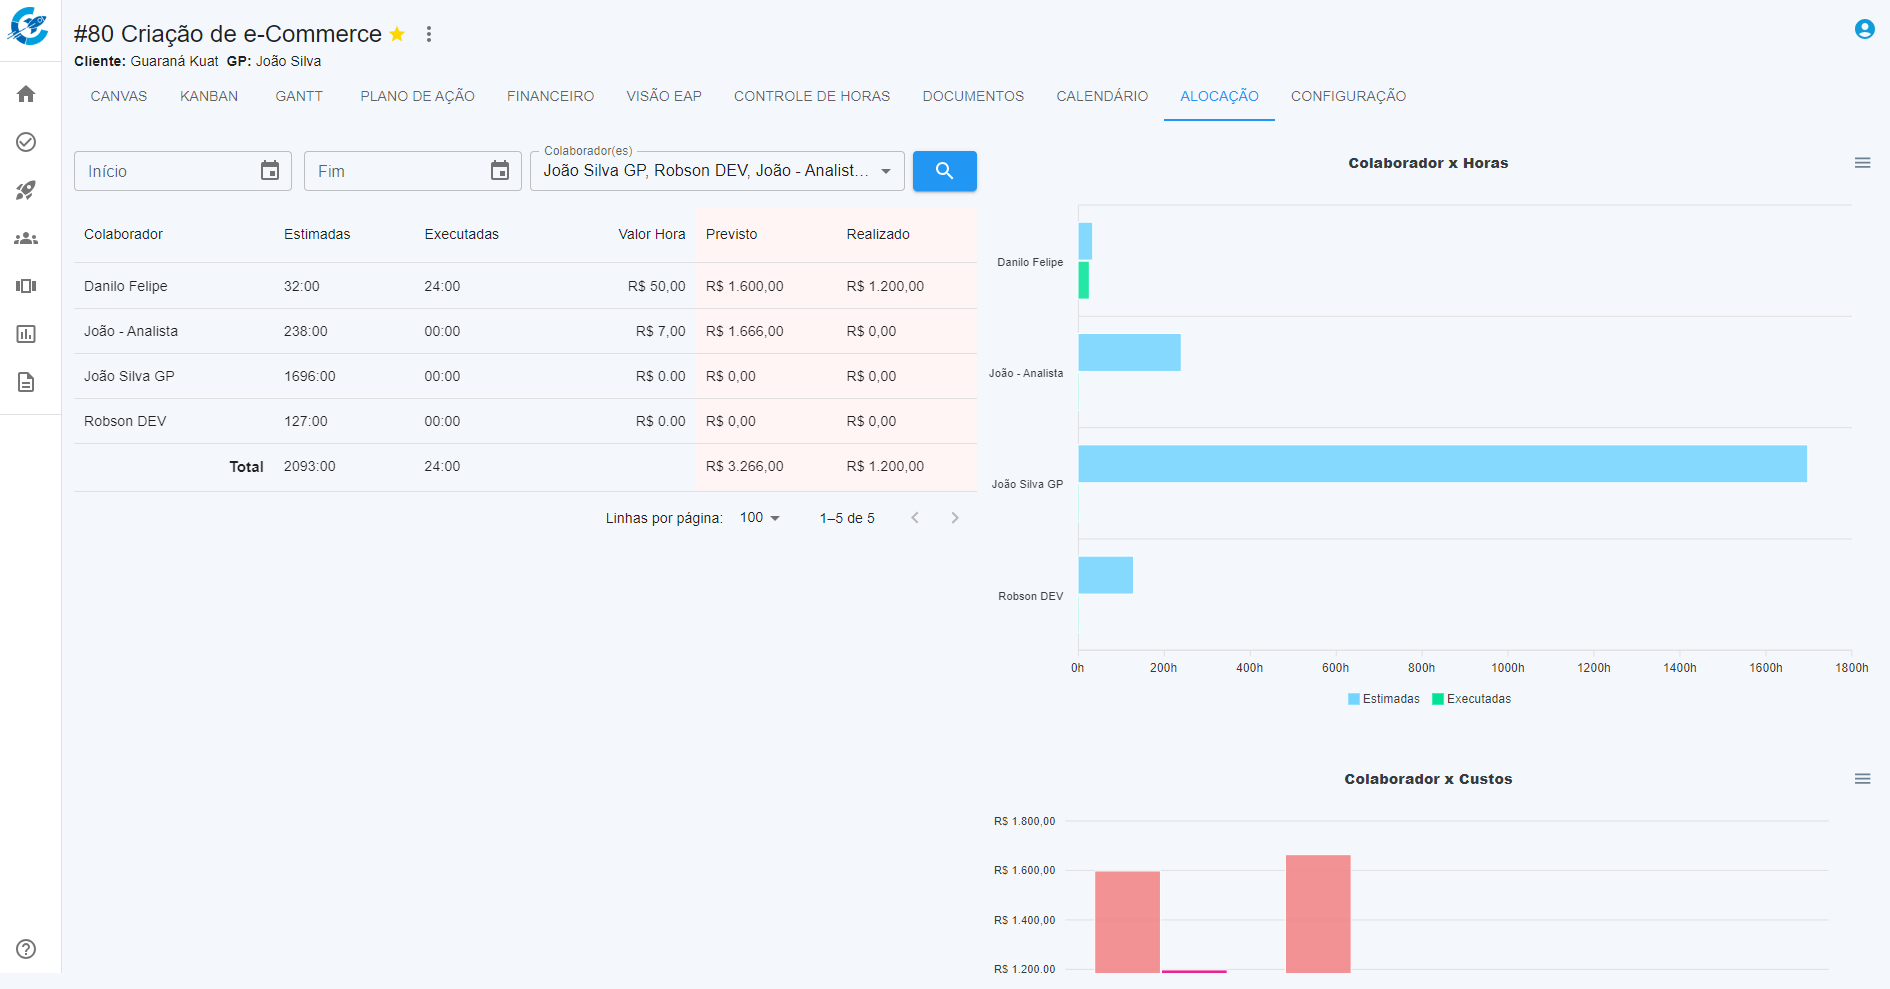Open the checkmark tasks icon in sidebar
1890x989 pixels.
click(x=26, y=142)
